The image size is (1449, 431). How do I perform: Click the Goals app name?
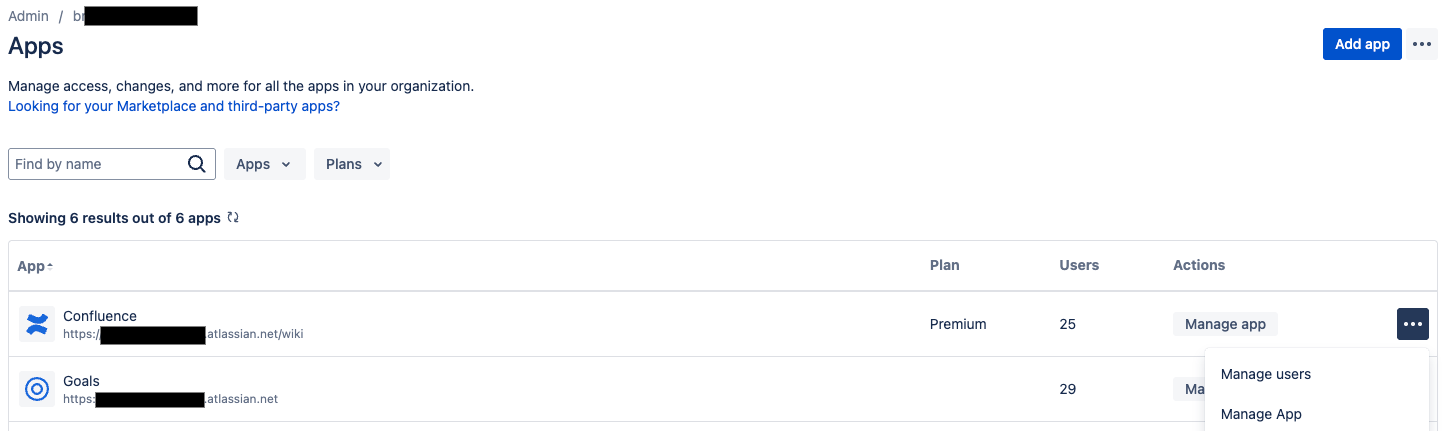click(x=81, y=381)
